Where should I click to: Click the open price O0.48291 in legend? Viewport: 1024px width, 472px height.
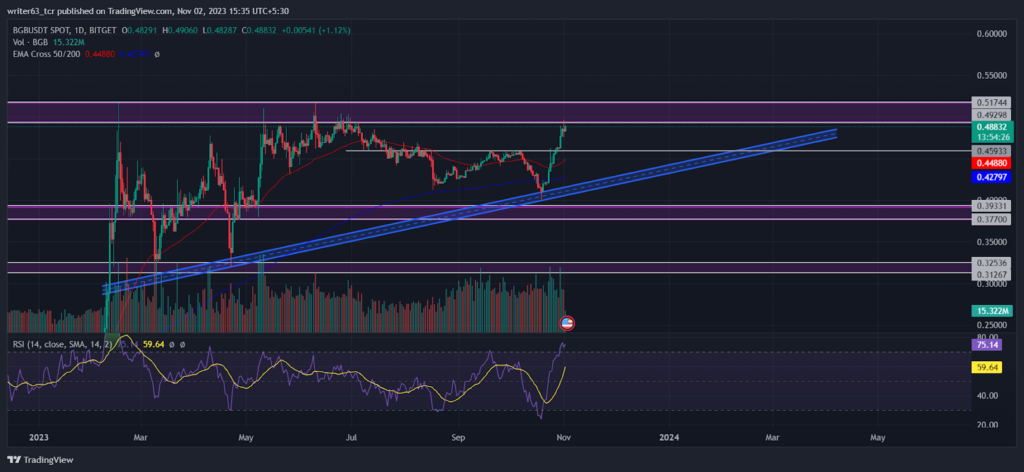140,30
